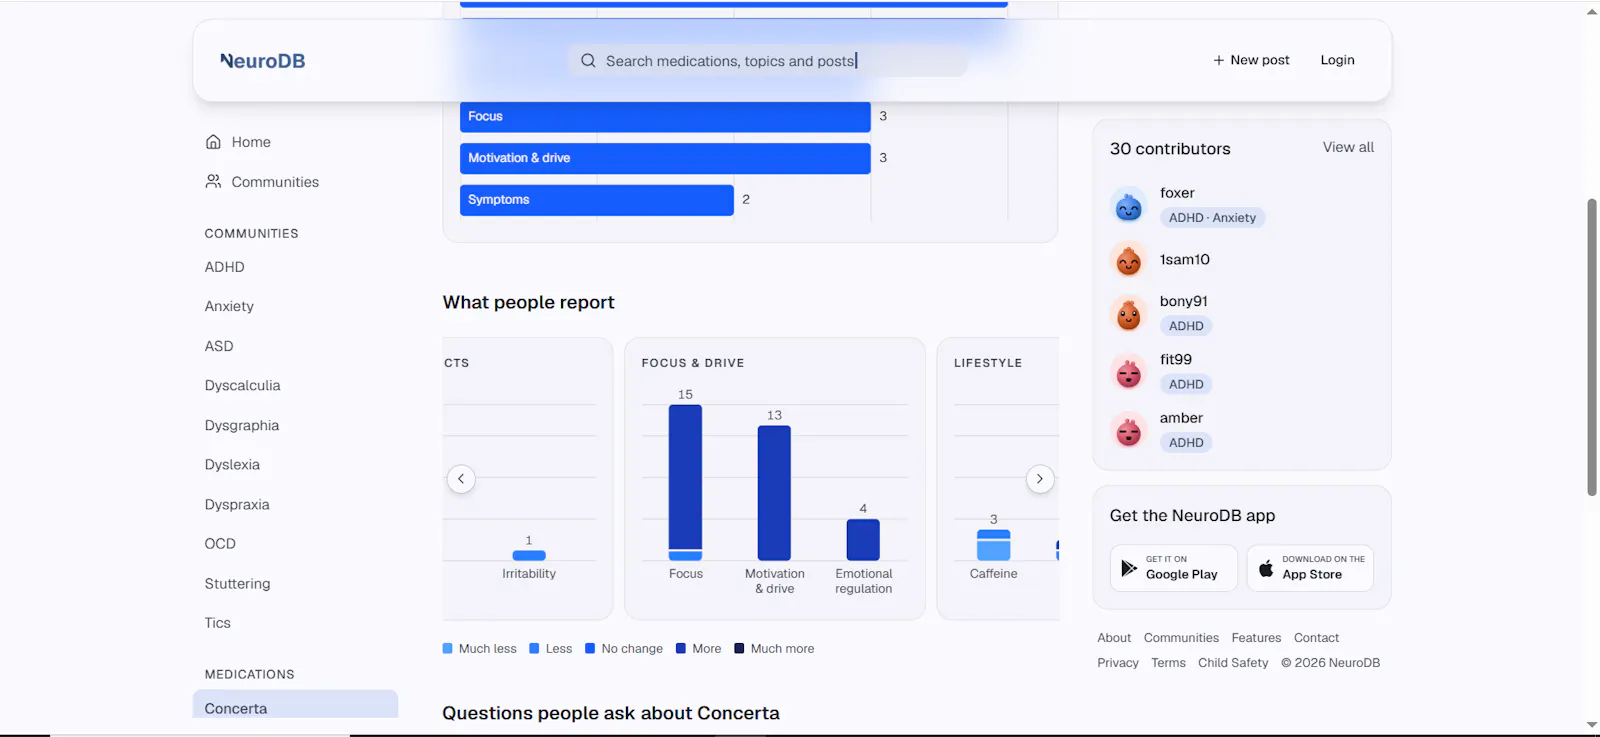
Task: Click the Google Play logo icon
Action: (1129, 568)
